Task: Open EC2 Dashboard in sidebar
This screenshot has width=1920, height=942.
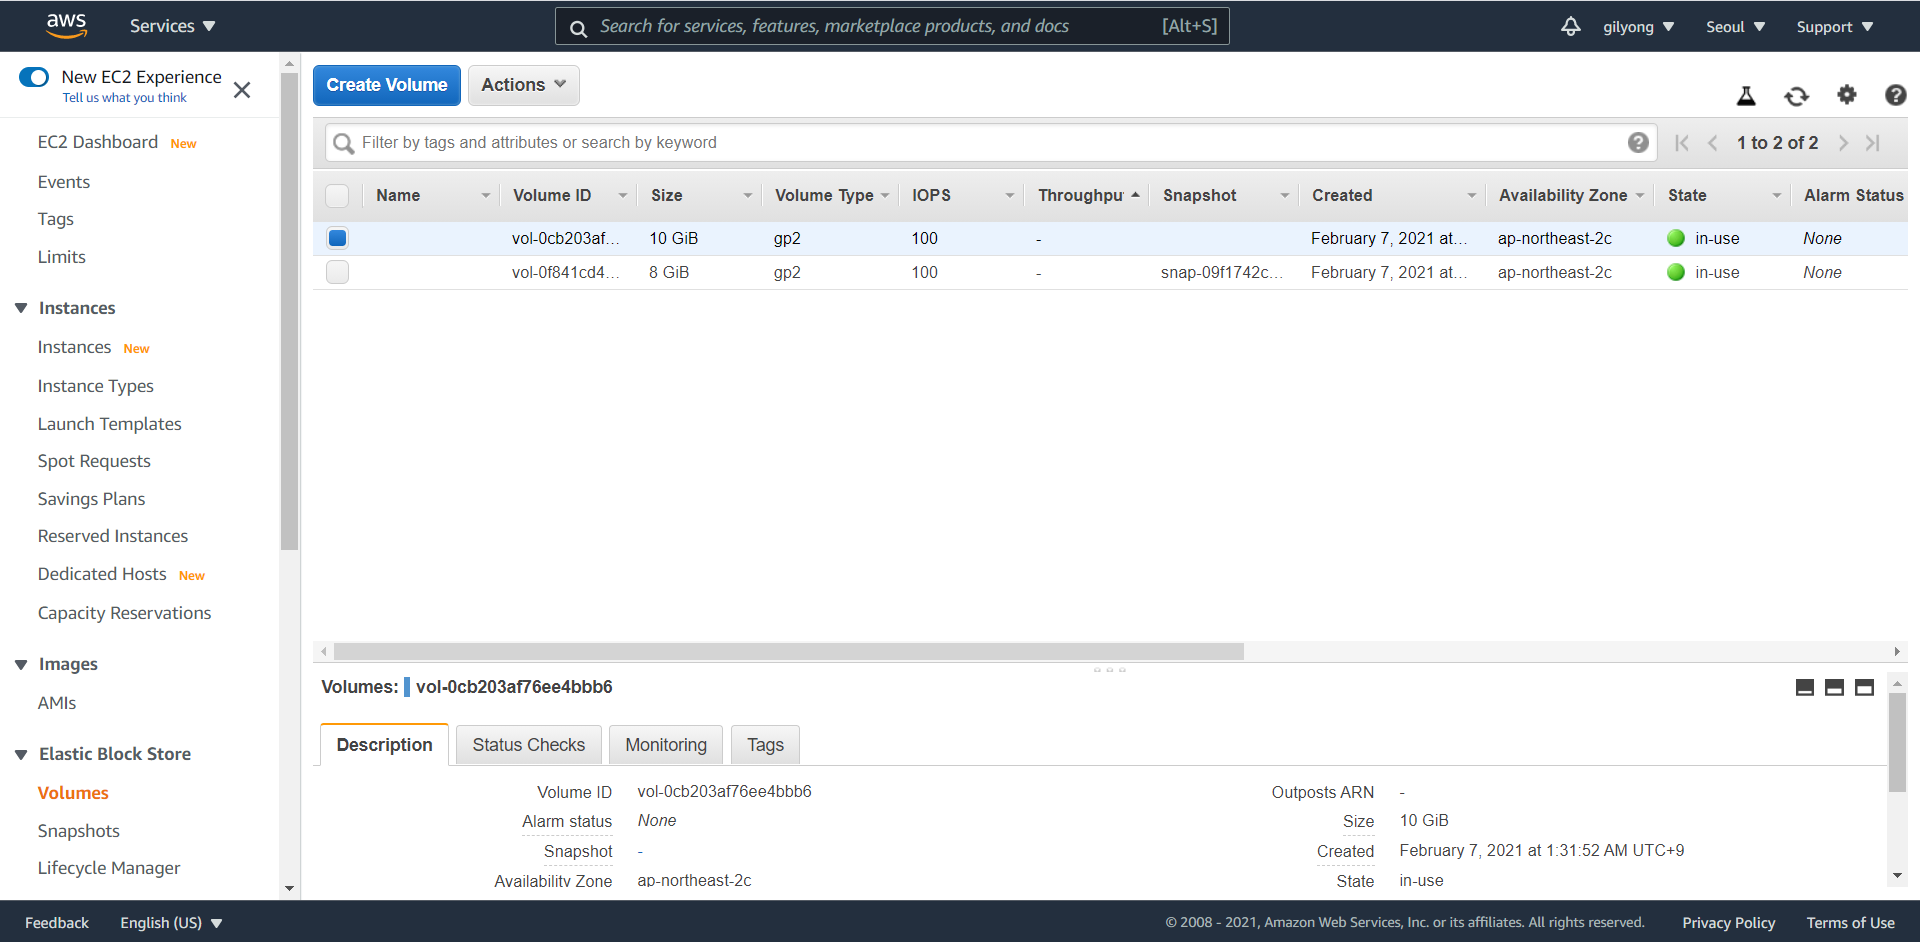Action: click(x=98, y=142)
